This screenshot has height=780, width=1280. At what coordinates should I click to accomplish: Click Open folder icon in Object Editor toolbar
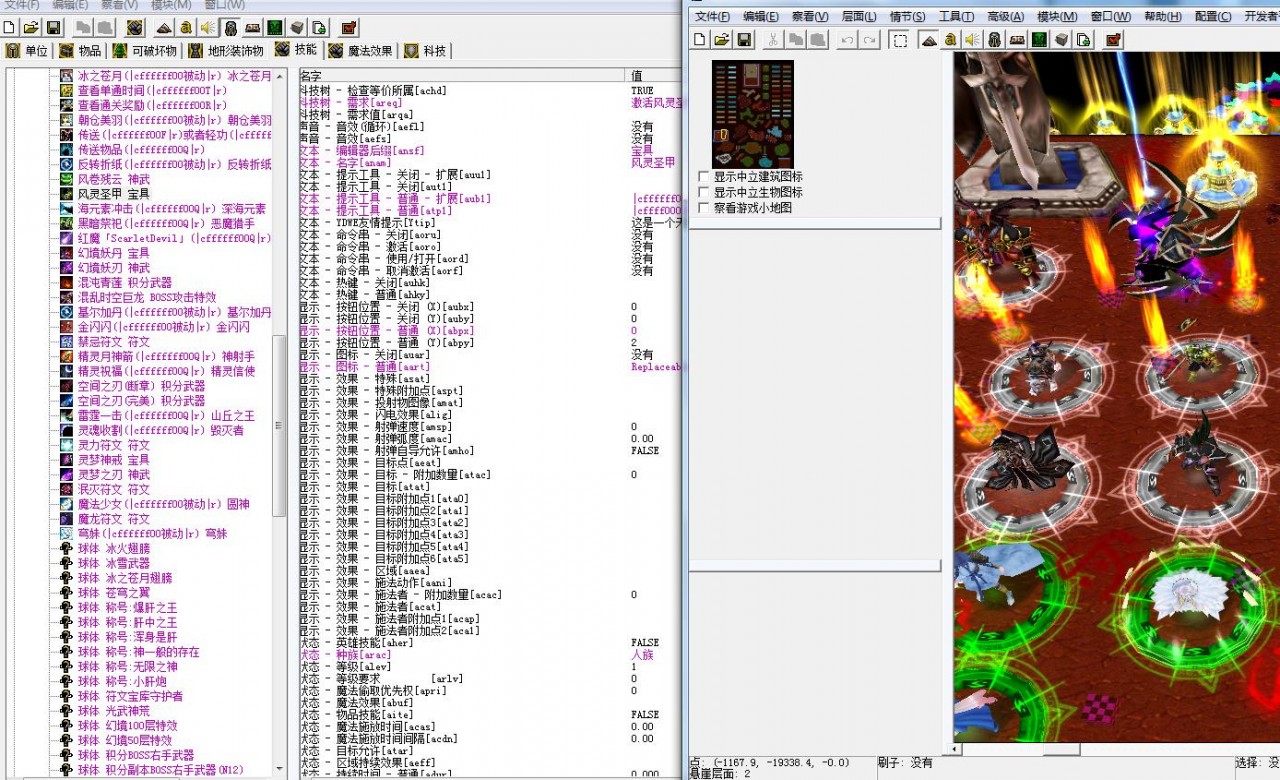(31, 27)
